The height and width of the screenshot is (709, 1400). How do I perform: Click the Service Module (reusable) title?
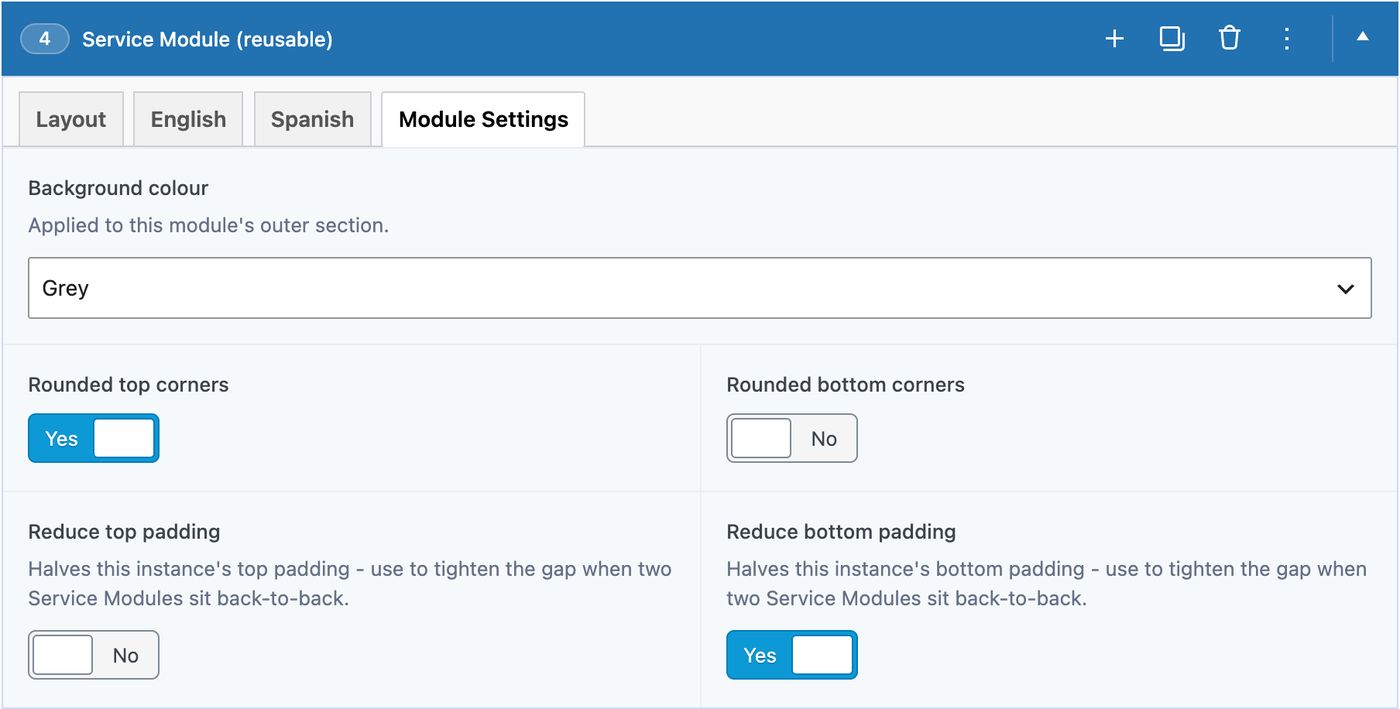[x=207, y=39]
